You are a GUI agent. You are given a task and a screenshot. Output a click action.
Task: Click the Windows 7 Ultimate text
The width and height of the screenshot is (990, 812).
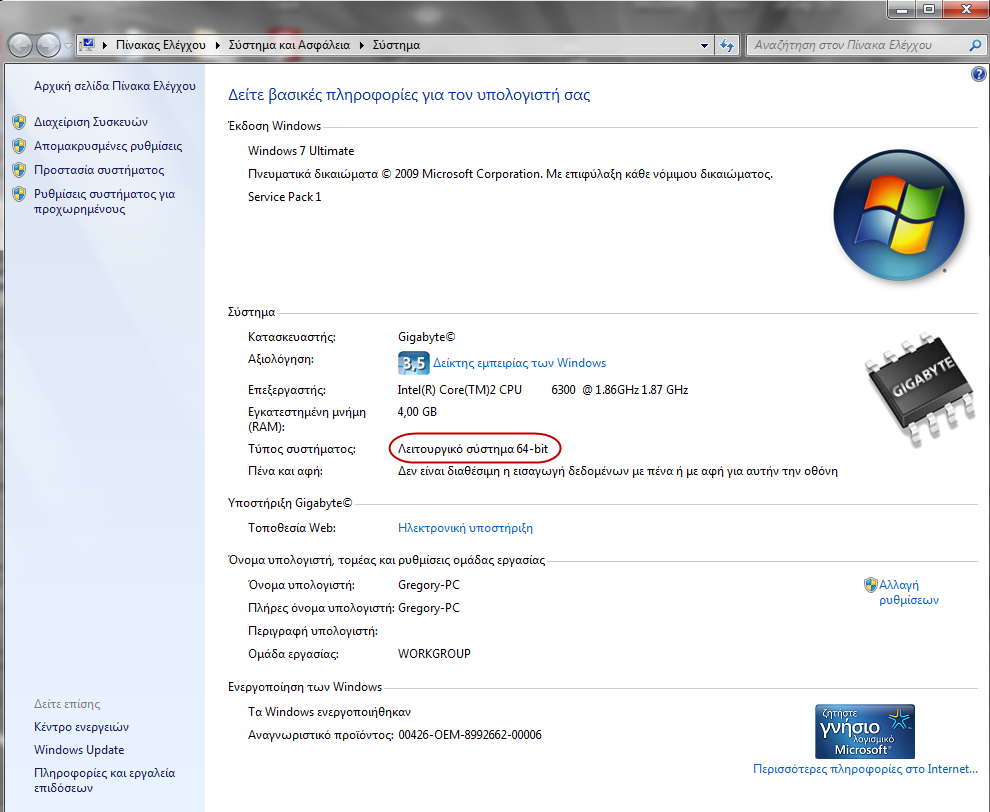click(x=301, y=151)
